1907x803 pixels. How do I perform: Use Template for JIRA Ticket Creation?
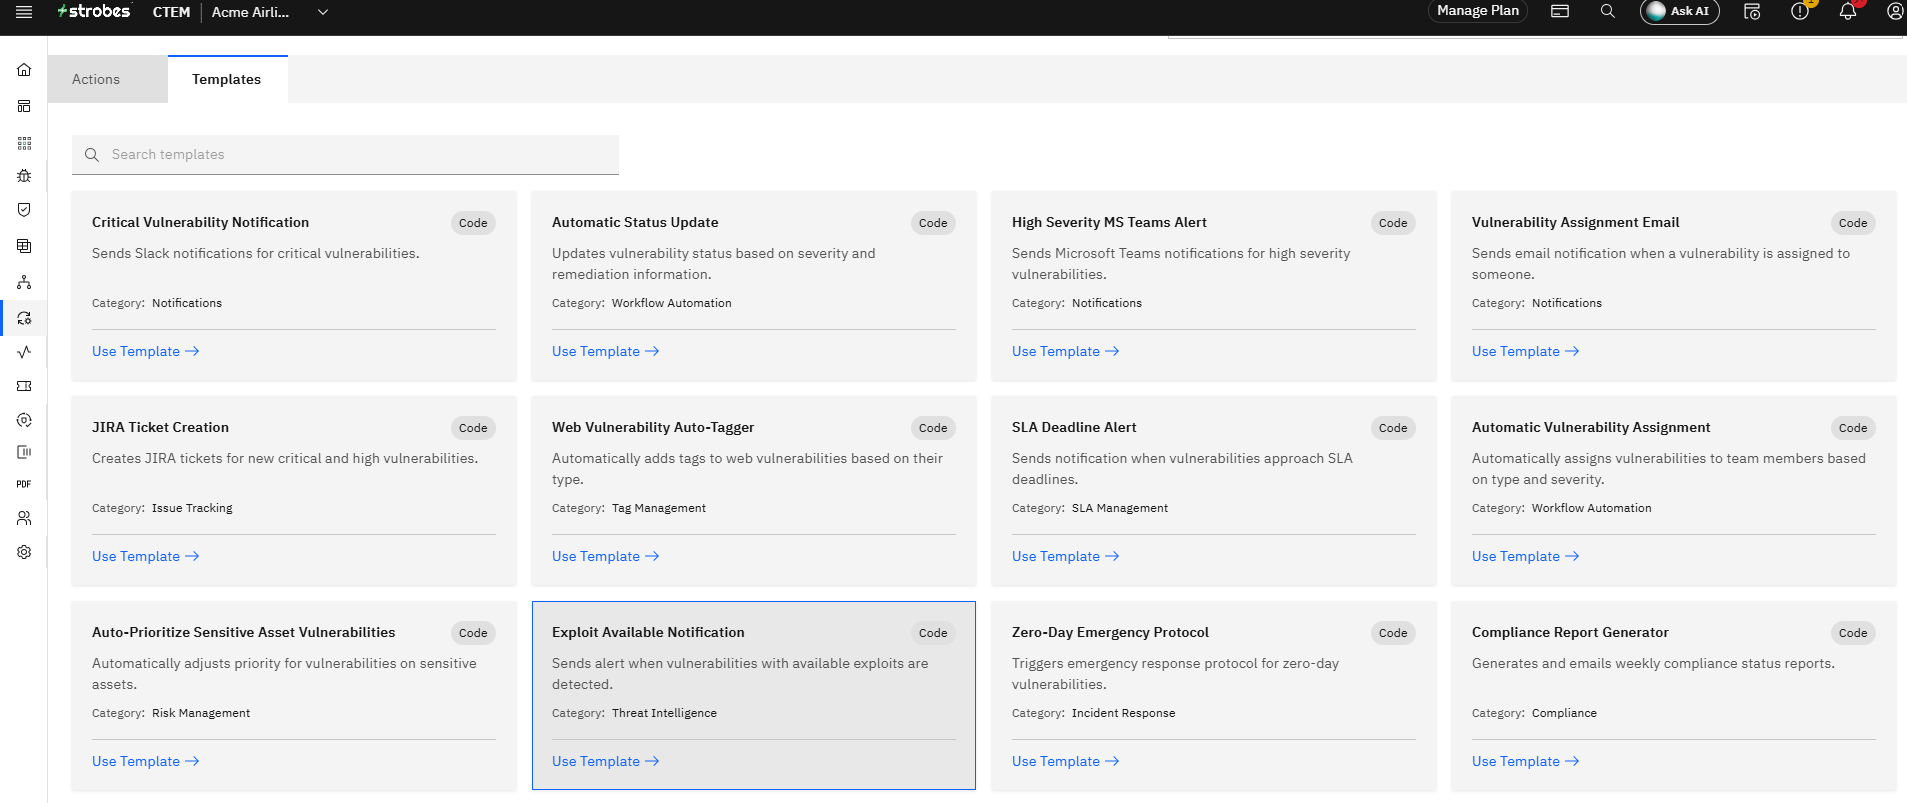tap(146, 556)
